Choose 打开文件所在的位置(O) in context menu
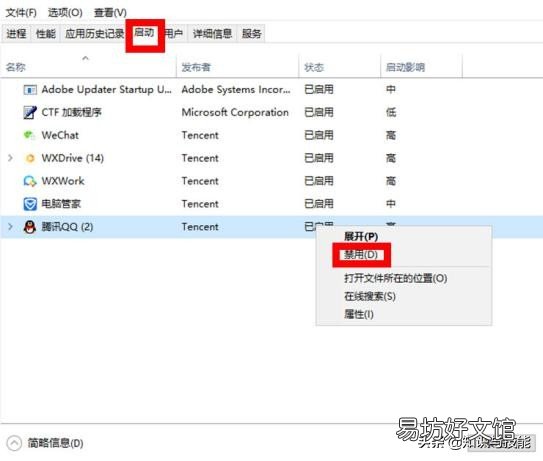This screenshot has width=543, height=461. (x=395, y=278)
